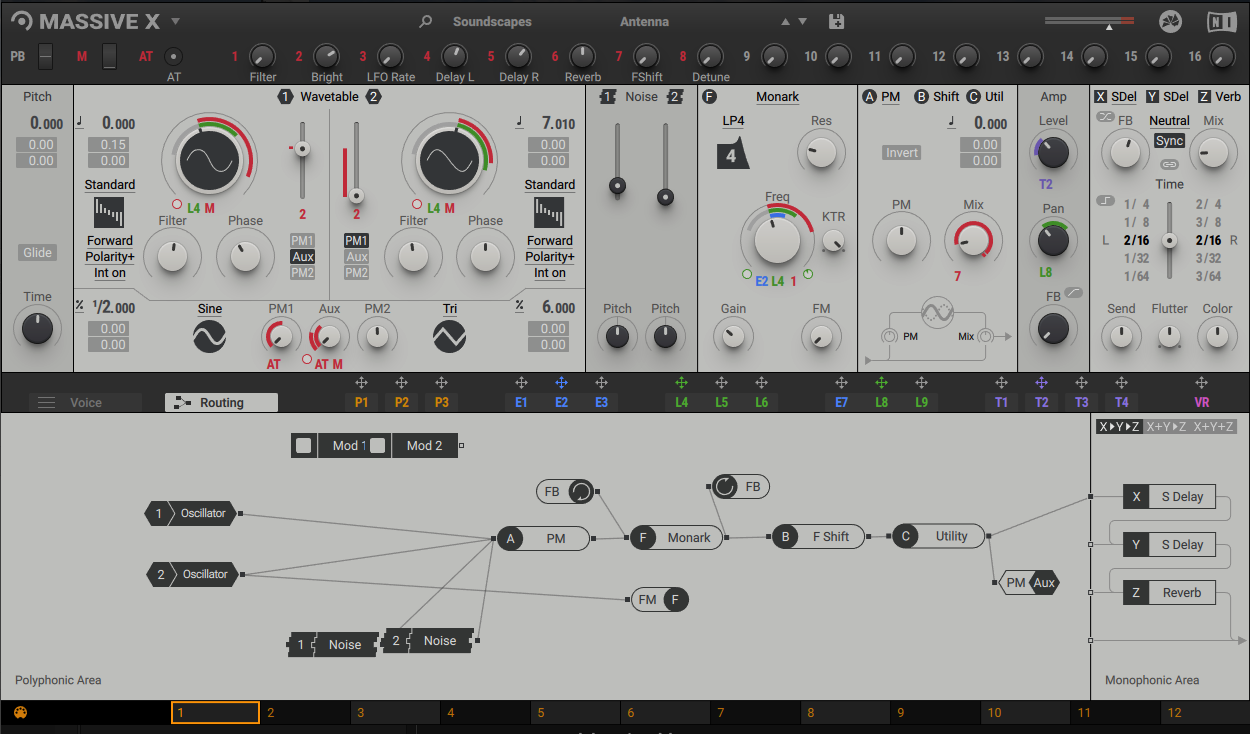
Task: Click the Wavetable oscillator 1 level slider
Action: tap(301, 149)
